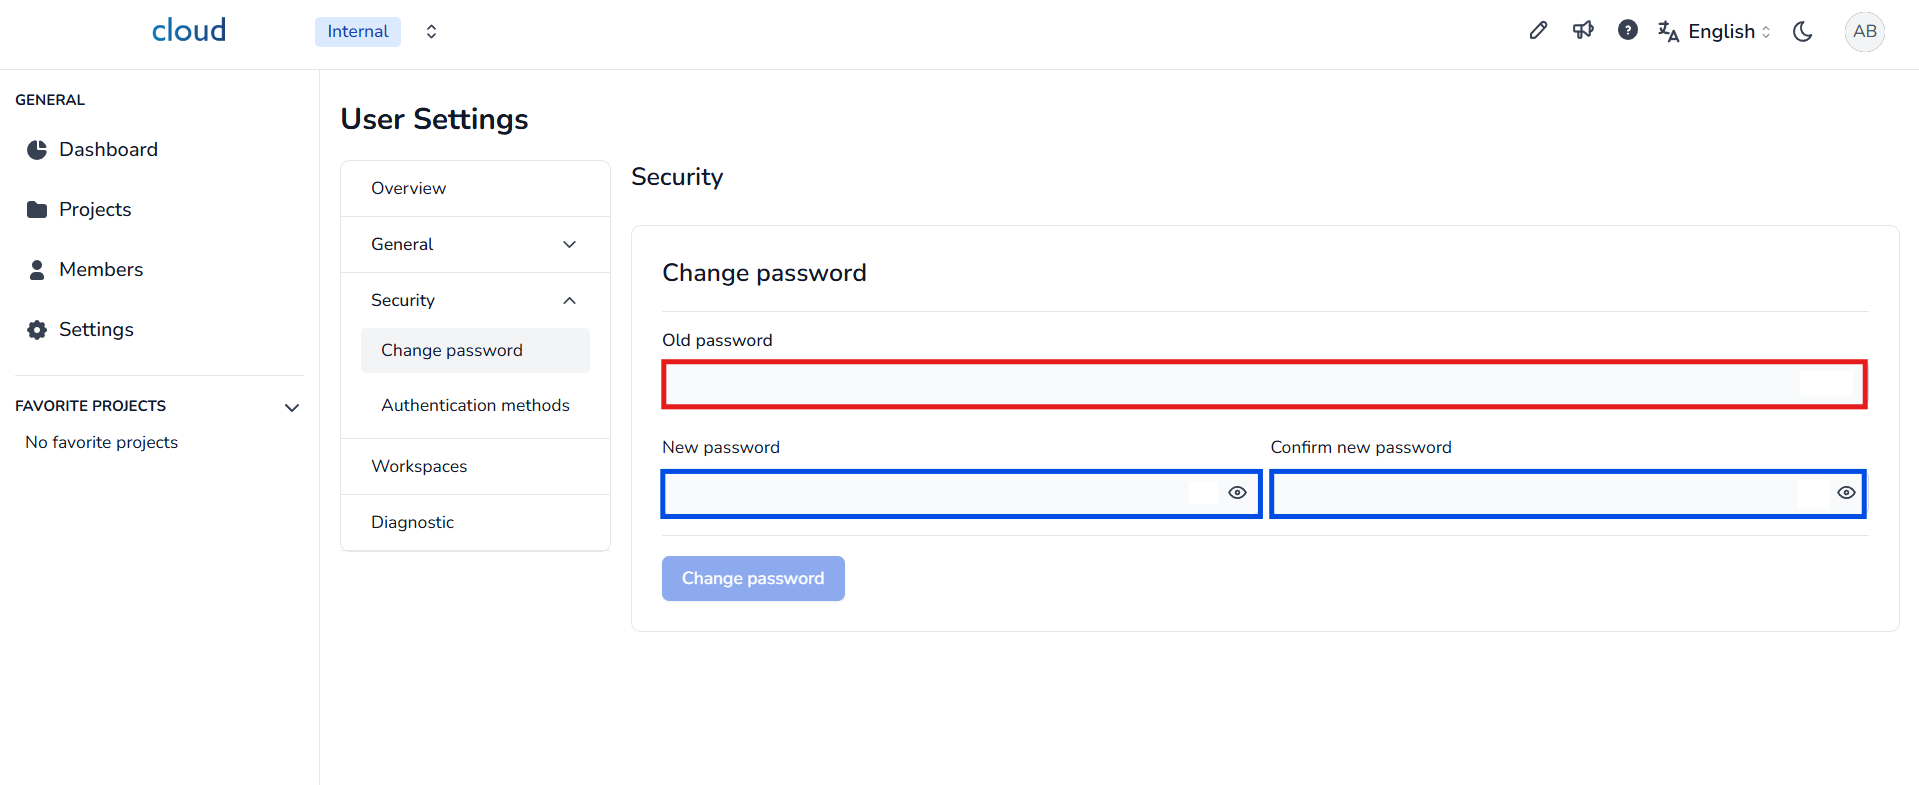Image resolution: width=1919 pixels, height=785 pixels.
Task: Collapse the Favorite Projects section
Action: pyautogui.click(x=292, y=407)
